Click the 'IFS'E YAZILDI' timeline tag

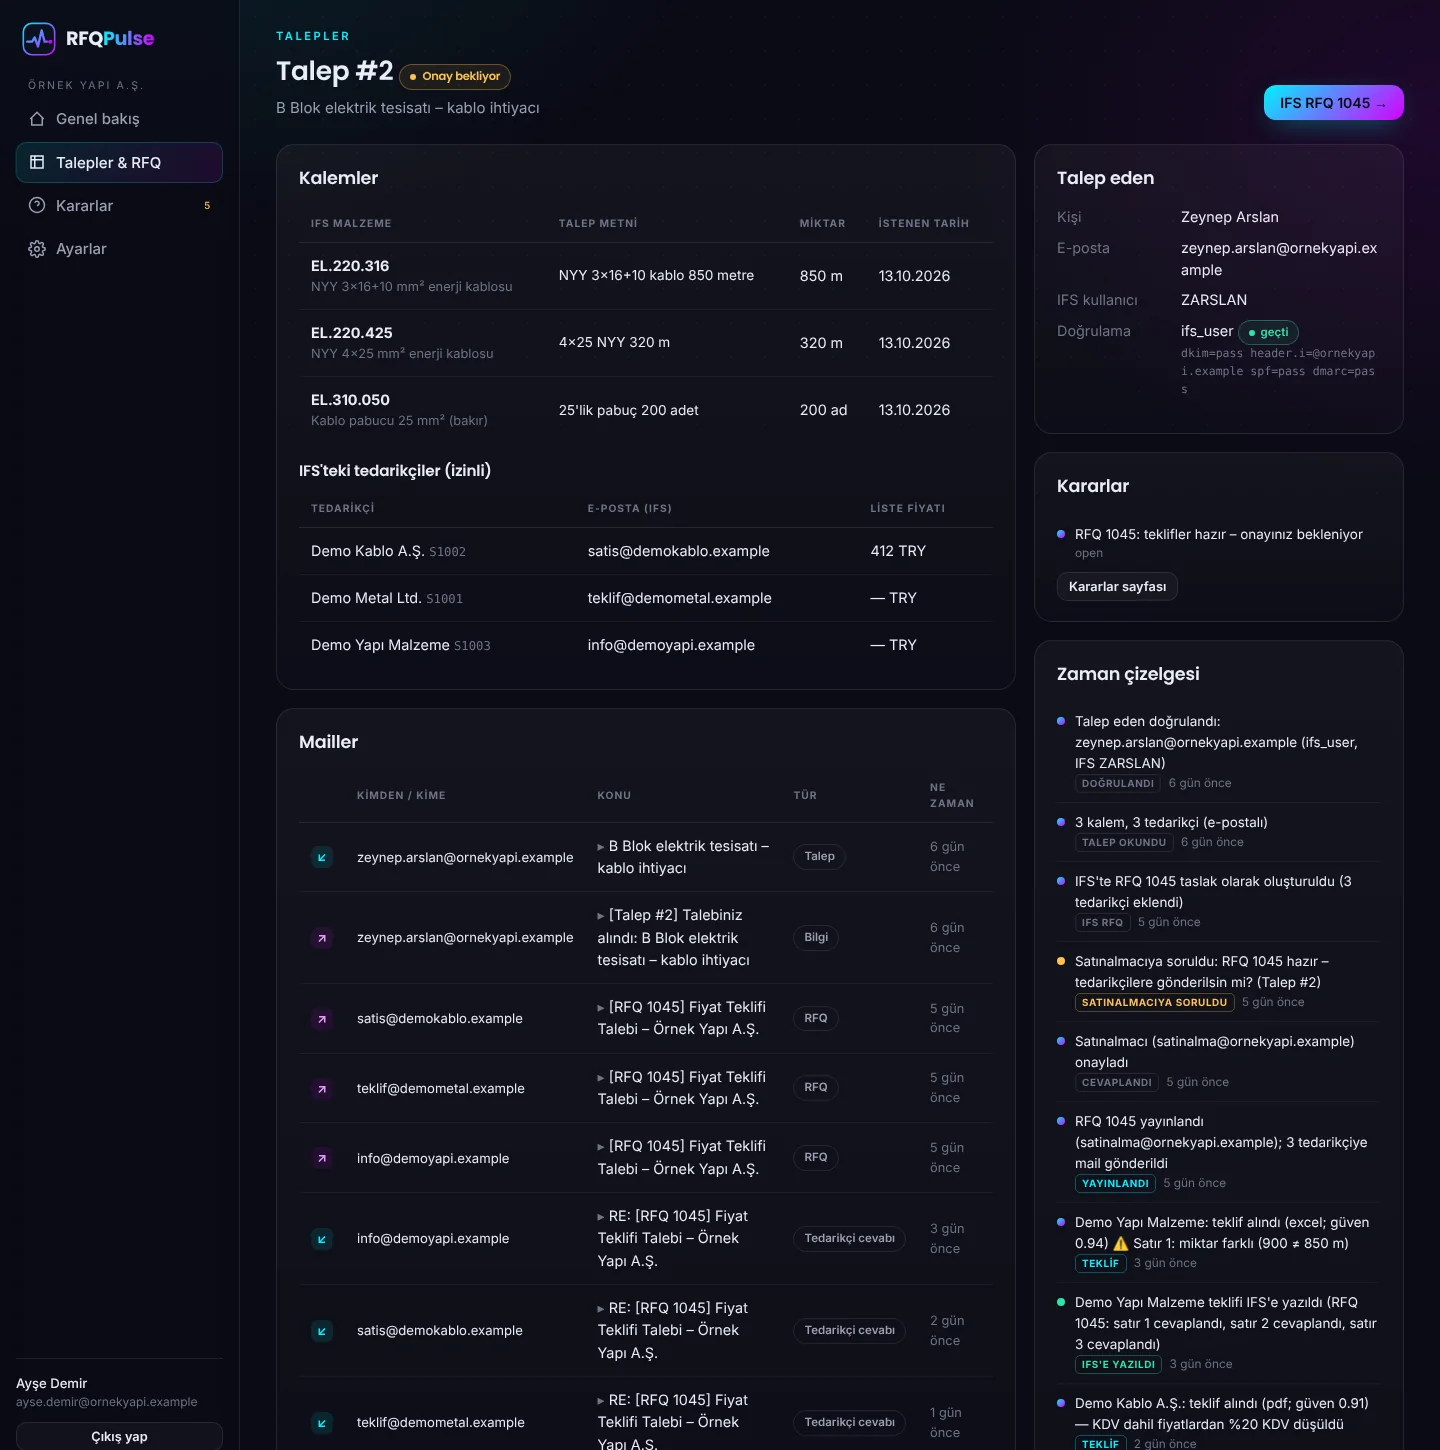tap(1118, 1365)
